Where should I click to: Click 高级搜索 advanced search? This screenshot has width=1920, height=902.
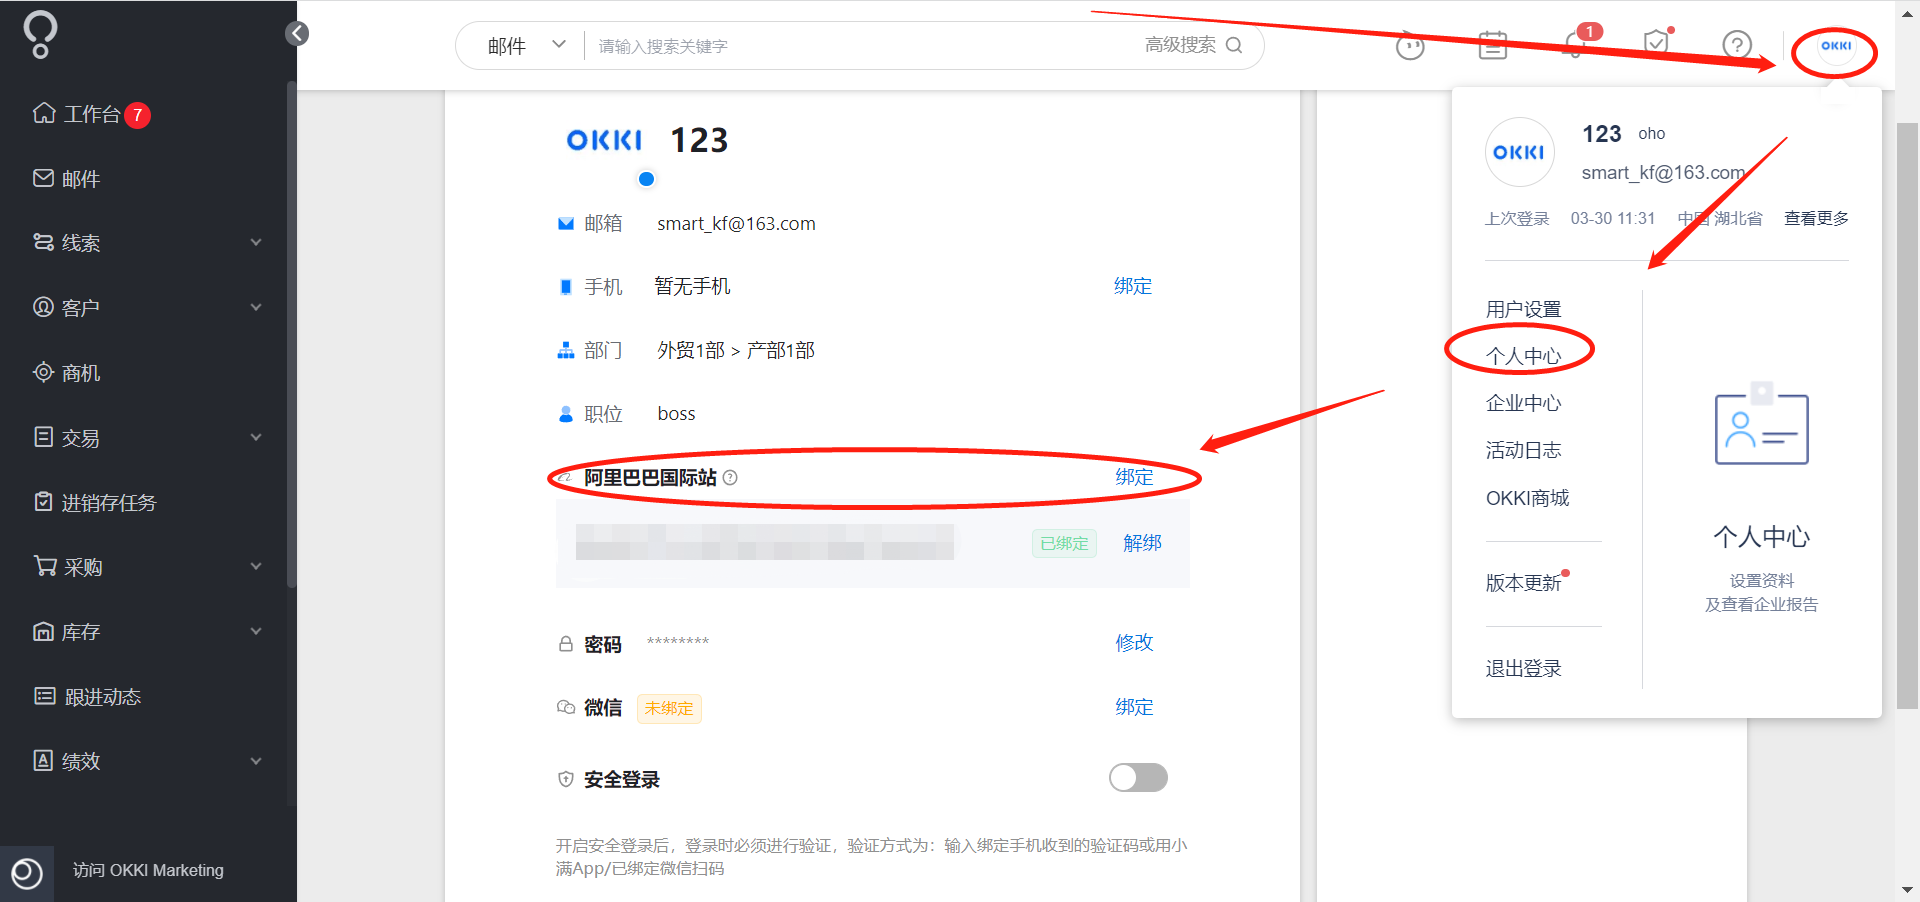(1180, 45)
